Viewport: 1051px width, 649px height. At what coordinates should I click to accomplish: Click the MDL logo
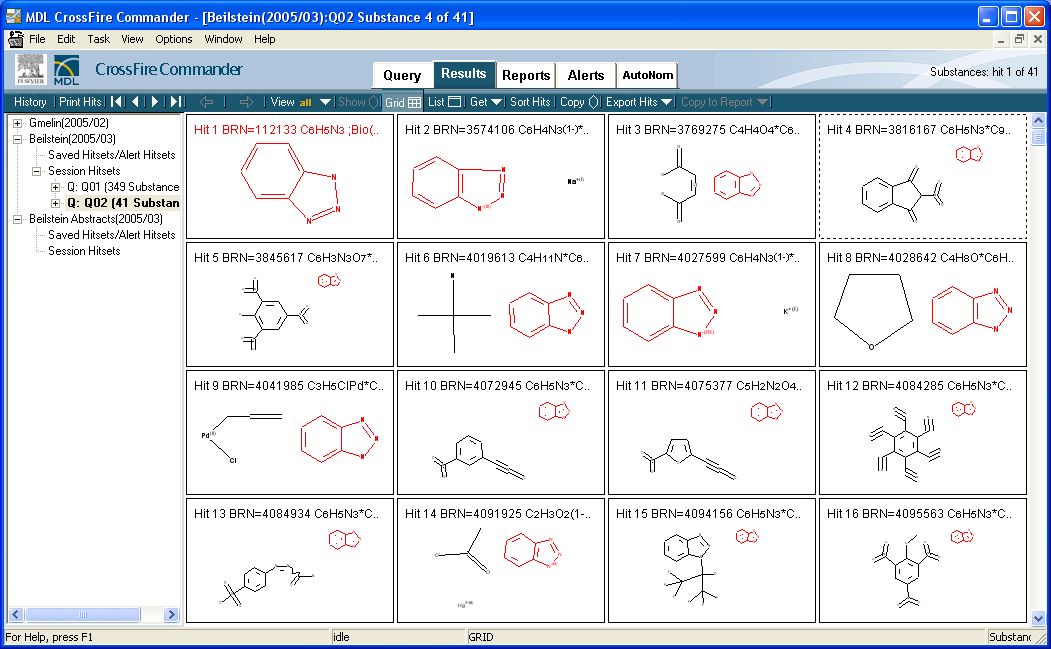[66, 70]
